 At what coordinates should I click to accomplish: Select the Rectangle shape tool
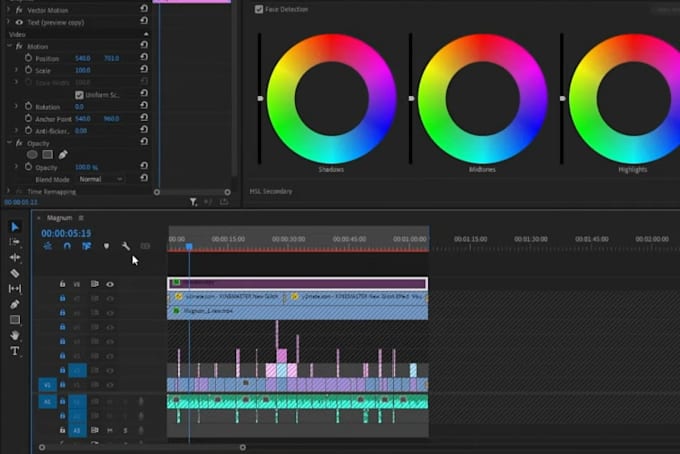tap(15, 320)
